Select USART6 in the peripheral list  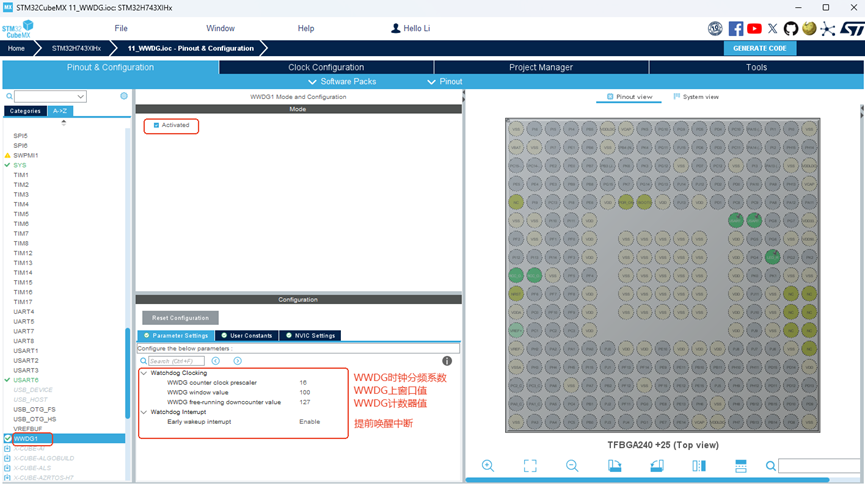(x=26, y=380)
